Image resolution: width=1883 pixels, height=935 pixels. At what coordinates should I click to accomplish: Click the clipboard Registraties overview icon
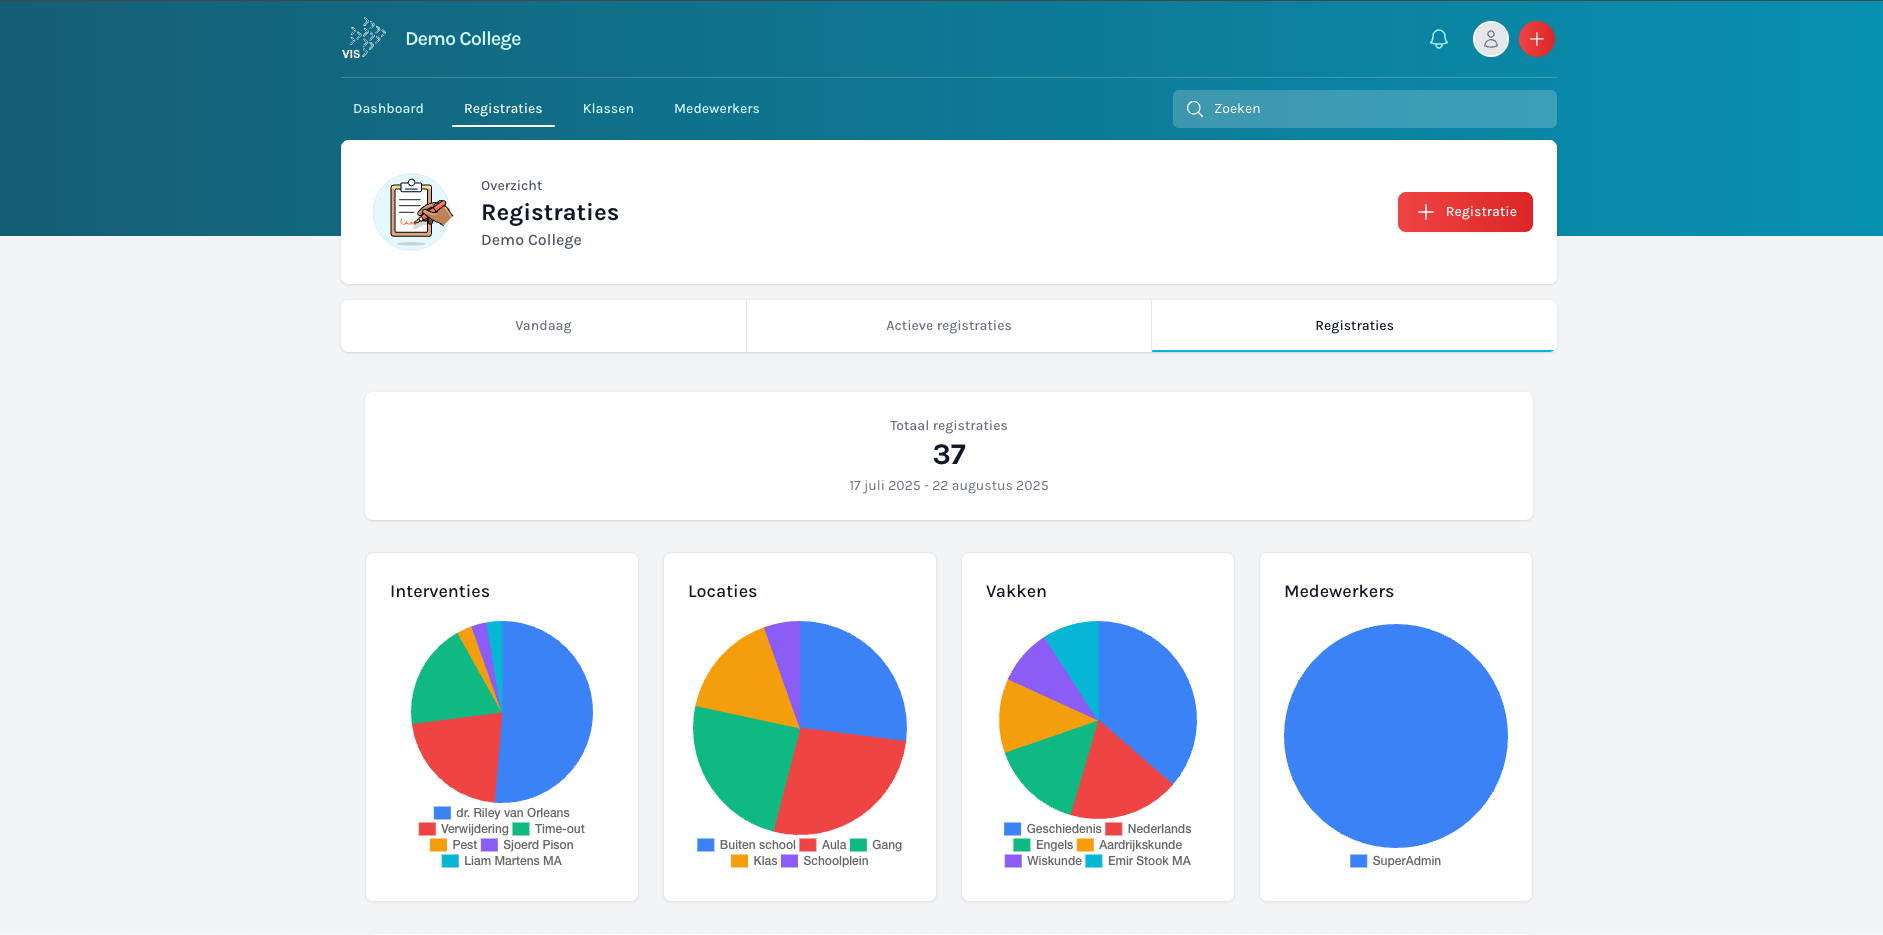pyautogui.click(x=411, y=211)
